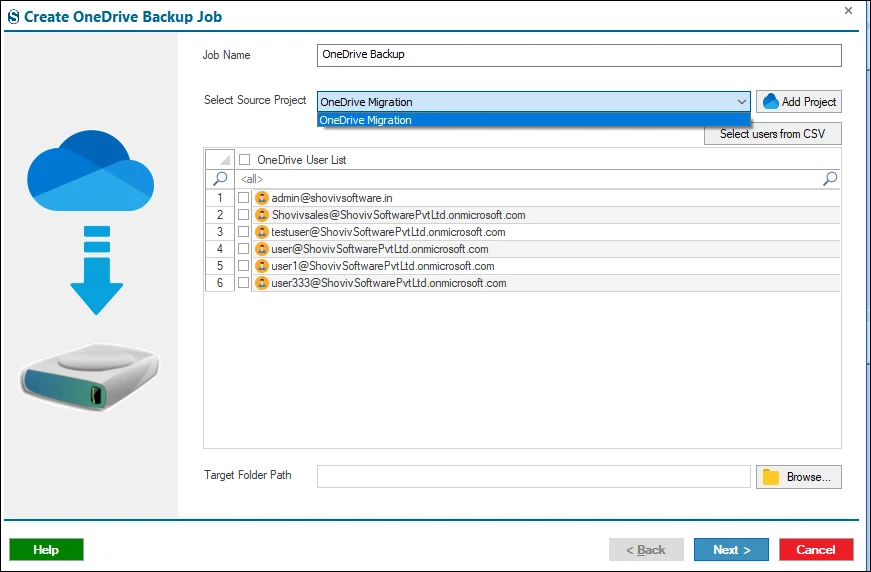Open Help via the green button
The height and width of the screenshot is (572, 871).
(x=47, y=550)
